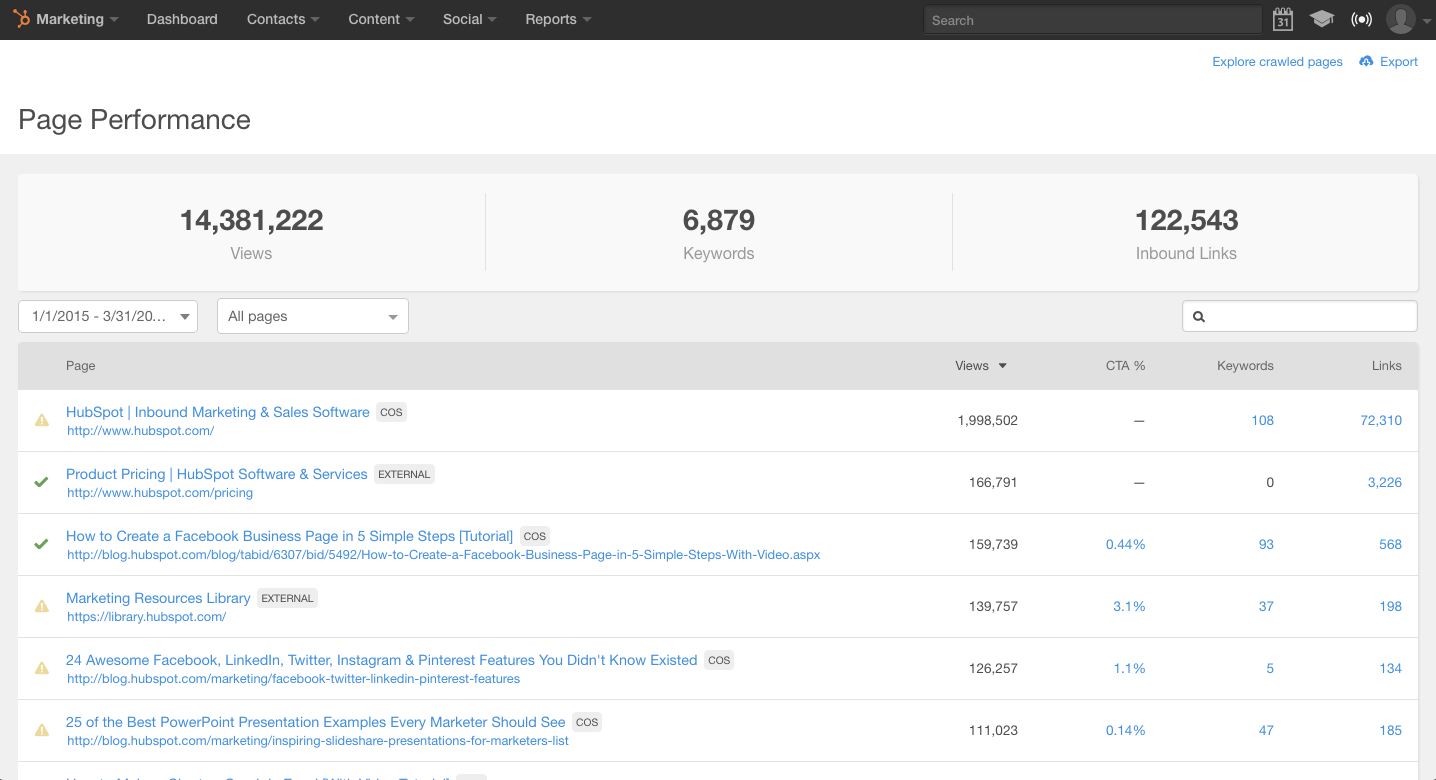Open the All pages filter dropdown
Image resolution: width=1436 pixels, height=780 pixels.
[313, 316]
